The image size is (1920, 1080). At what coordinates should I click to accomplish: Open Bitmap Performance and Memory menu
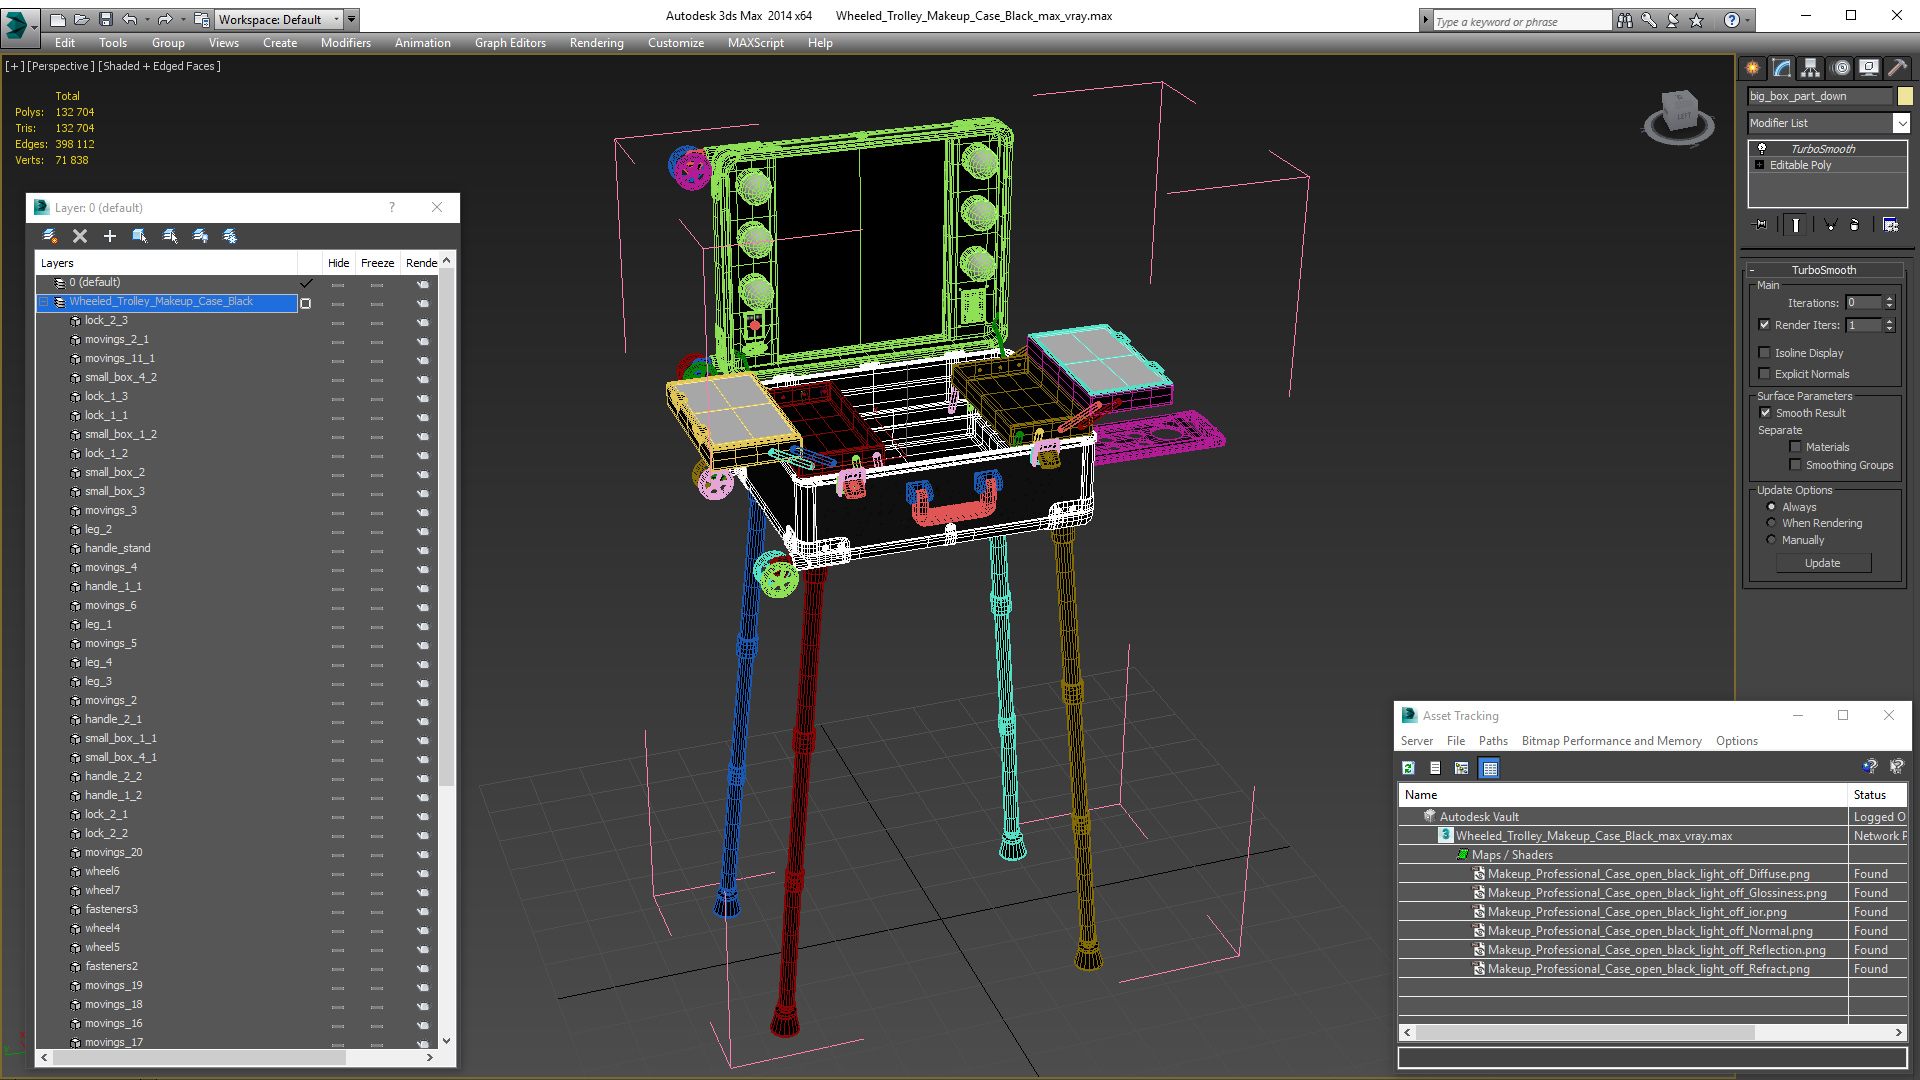click(x=1611, y=741)
